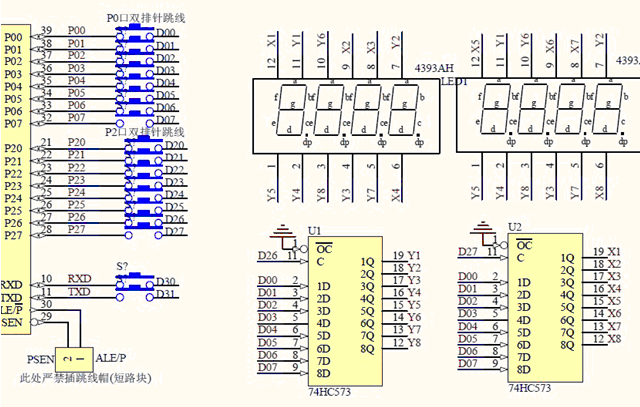The height and width of the screenshot is (407, 640).
Task: Toggle the jumper between P00 and D00
Action: pos(135,32)
